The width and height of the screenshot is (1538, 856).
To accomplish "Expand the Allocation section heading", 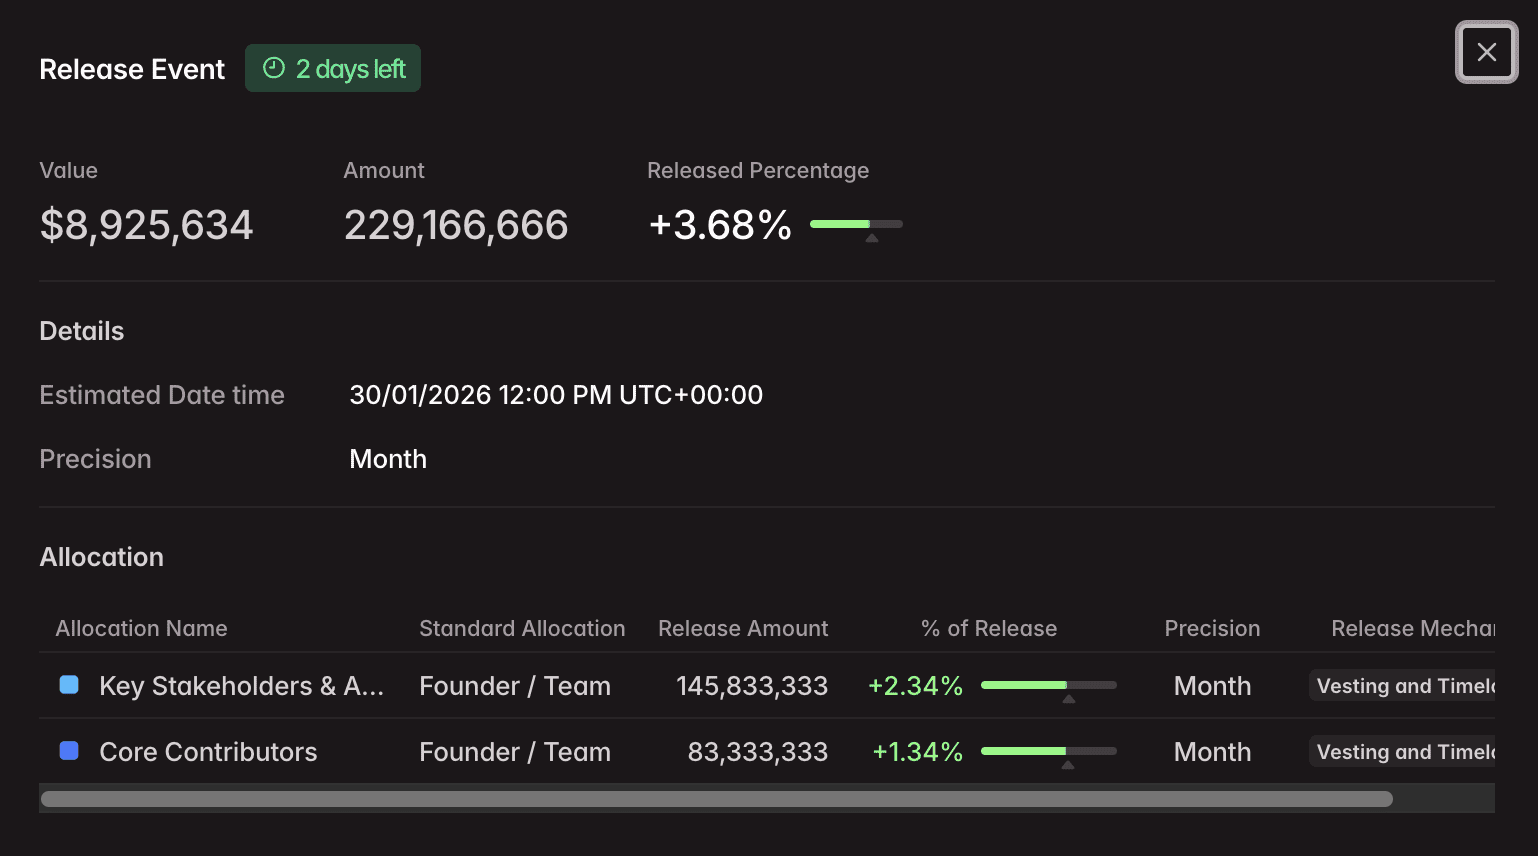I will click(x=101, y=557).
